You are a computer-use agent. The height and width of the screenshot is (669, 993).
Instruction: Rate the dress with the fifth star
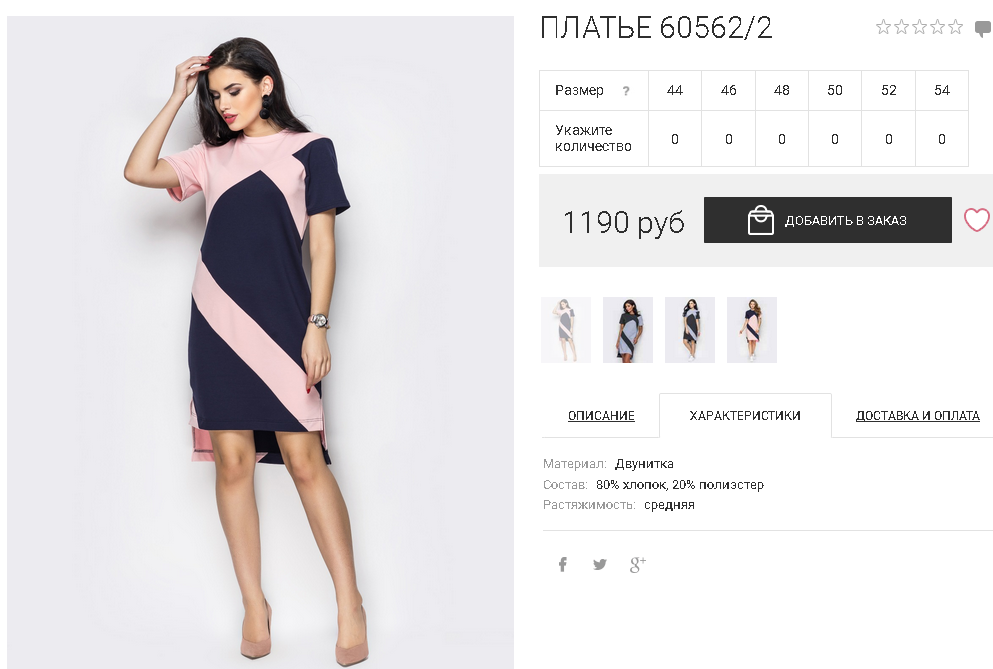pos(956,27)
